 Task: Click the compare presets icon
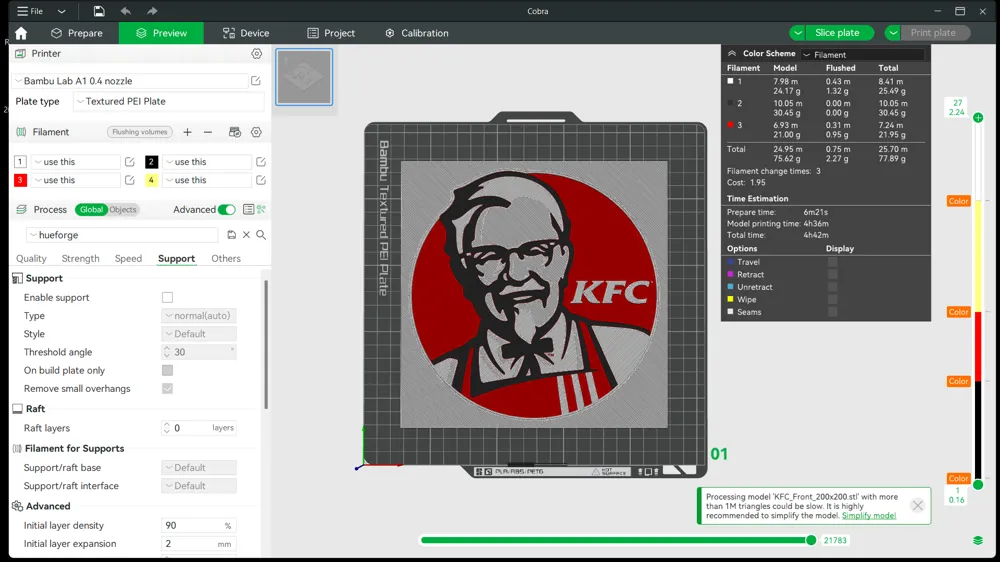(x=261, y=209)
